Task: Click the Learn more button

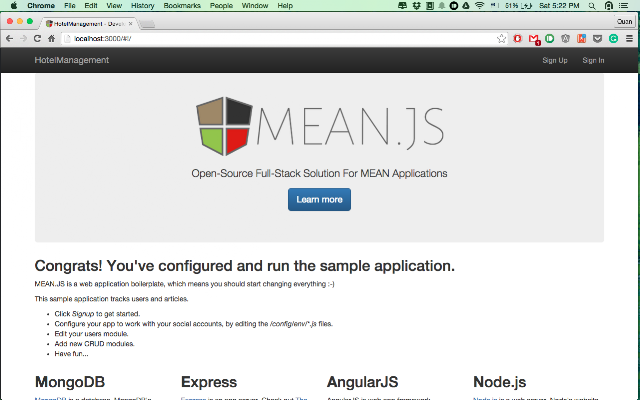Action: point(319,200)
